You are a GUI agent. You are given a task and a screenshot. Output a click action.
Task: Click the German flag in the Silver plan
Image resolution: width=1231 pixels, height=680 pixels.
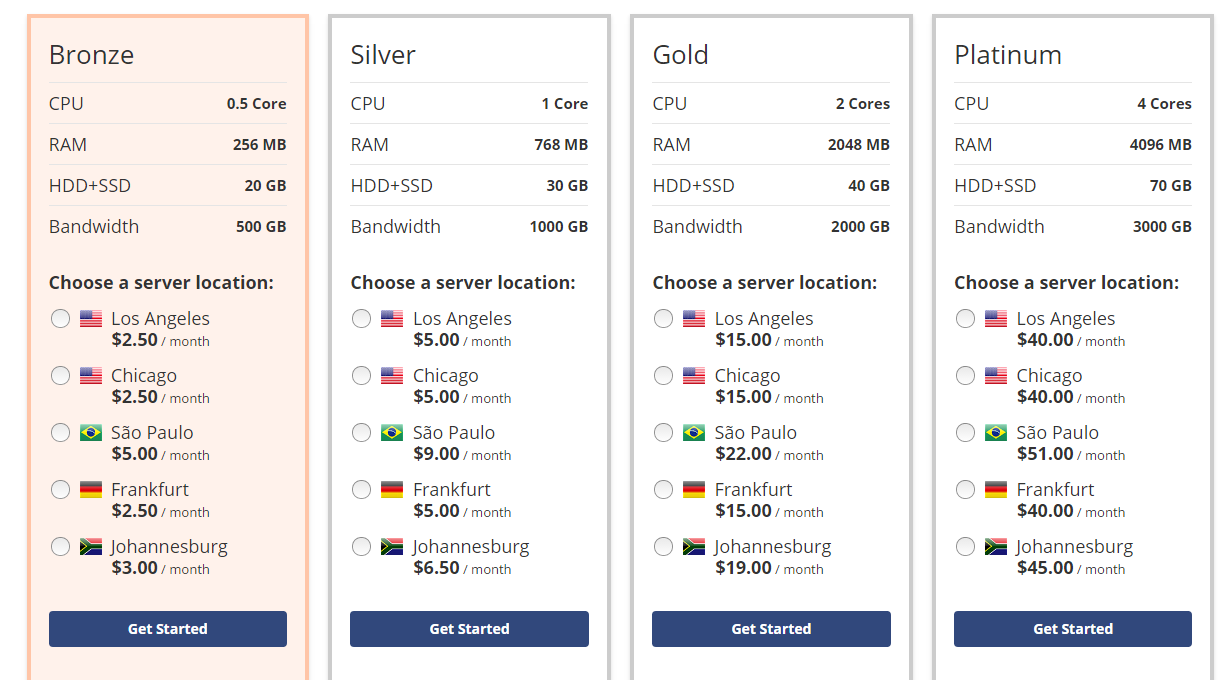tap(392, 490)
